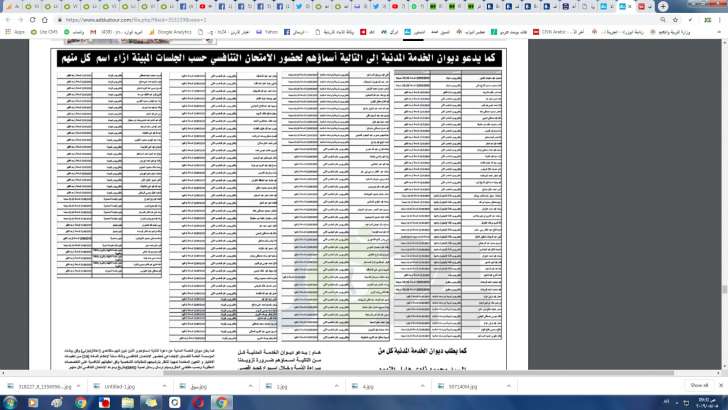Close the downloads bar

[720, 383]
